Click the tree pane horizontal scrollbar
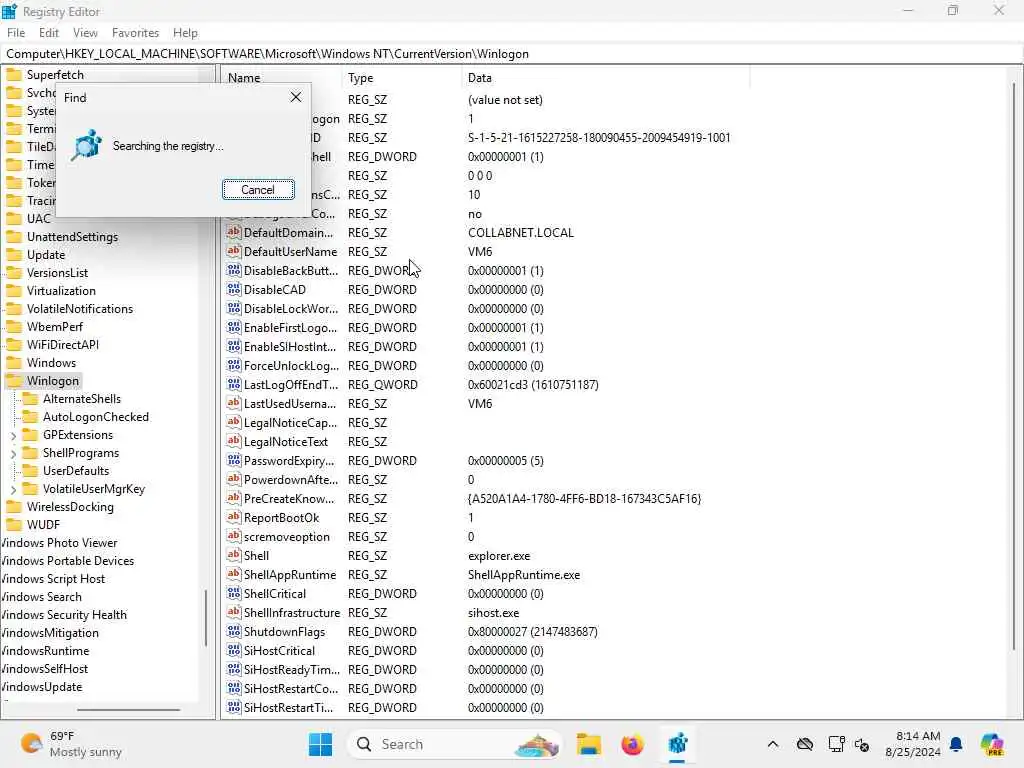Viewport: 1024px width, 768px height. click(128, 709)
